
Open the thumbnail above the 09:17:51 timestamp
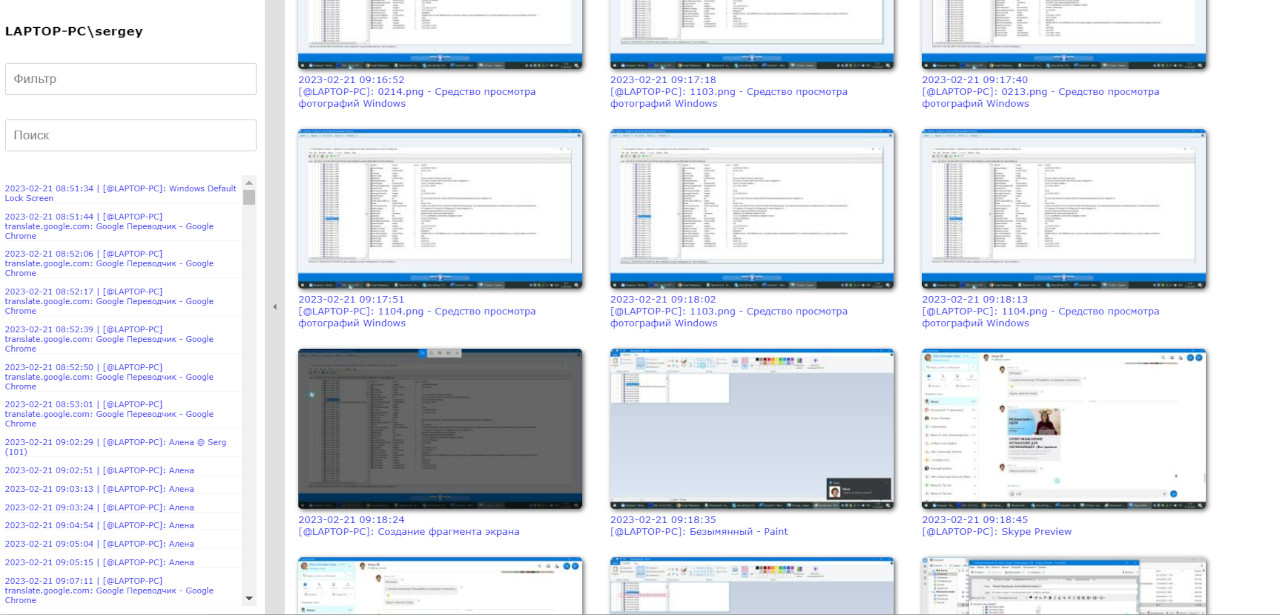click(440, 208)
